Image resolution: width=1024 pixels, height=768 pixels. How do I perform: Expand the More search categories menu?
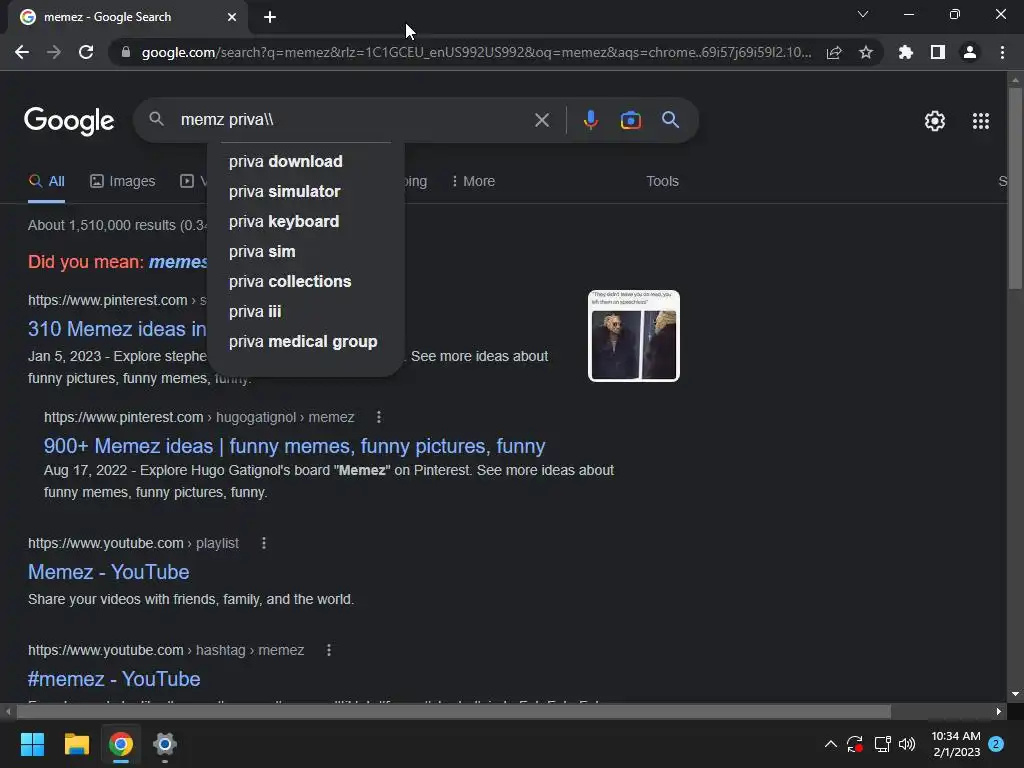point(473,182)
